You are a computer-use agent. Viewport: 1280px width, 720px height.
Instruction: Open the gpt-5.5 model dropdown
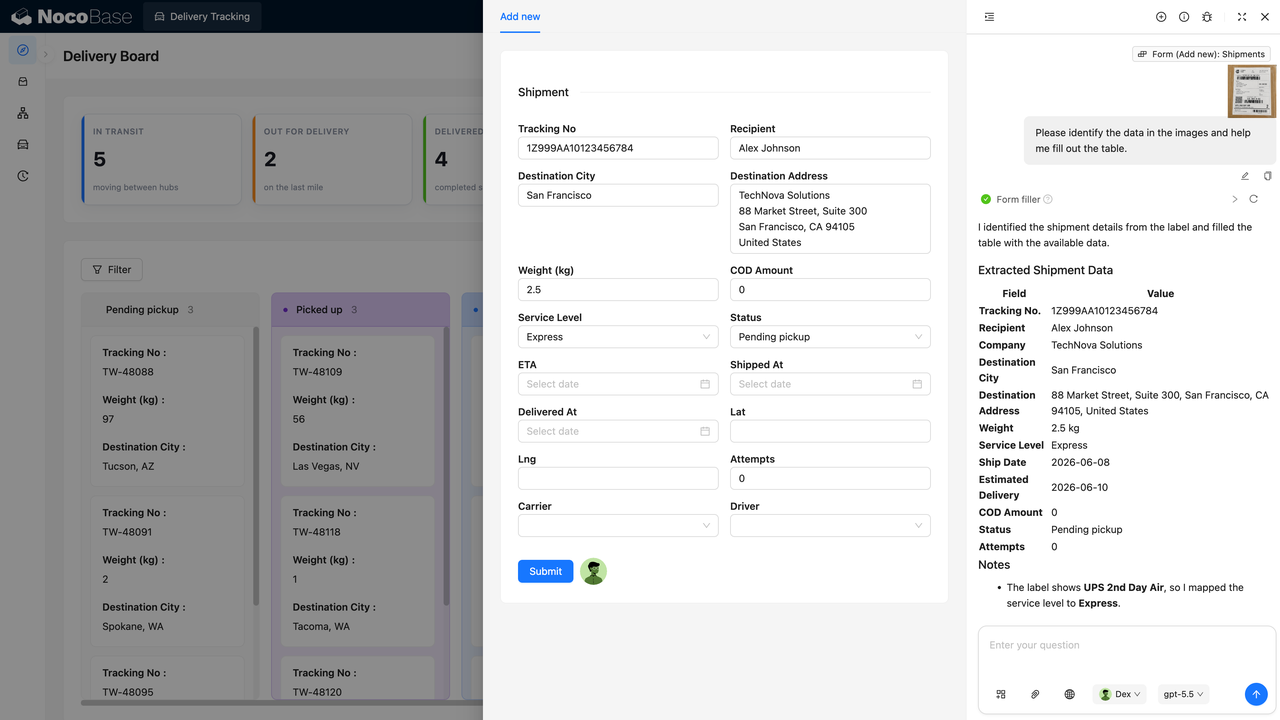tap(1184, 694)
